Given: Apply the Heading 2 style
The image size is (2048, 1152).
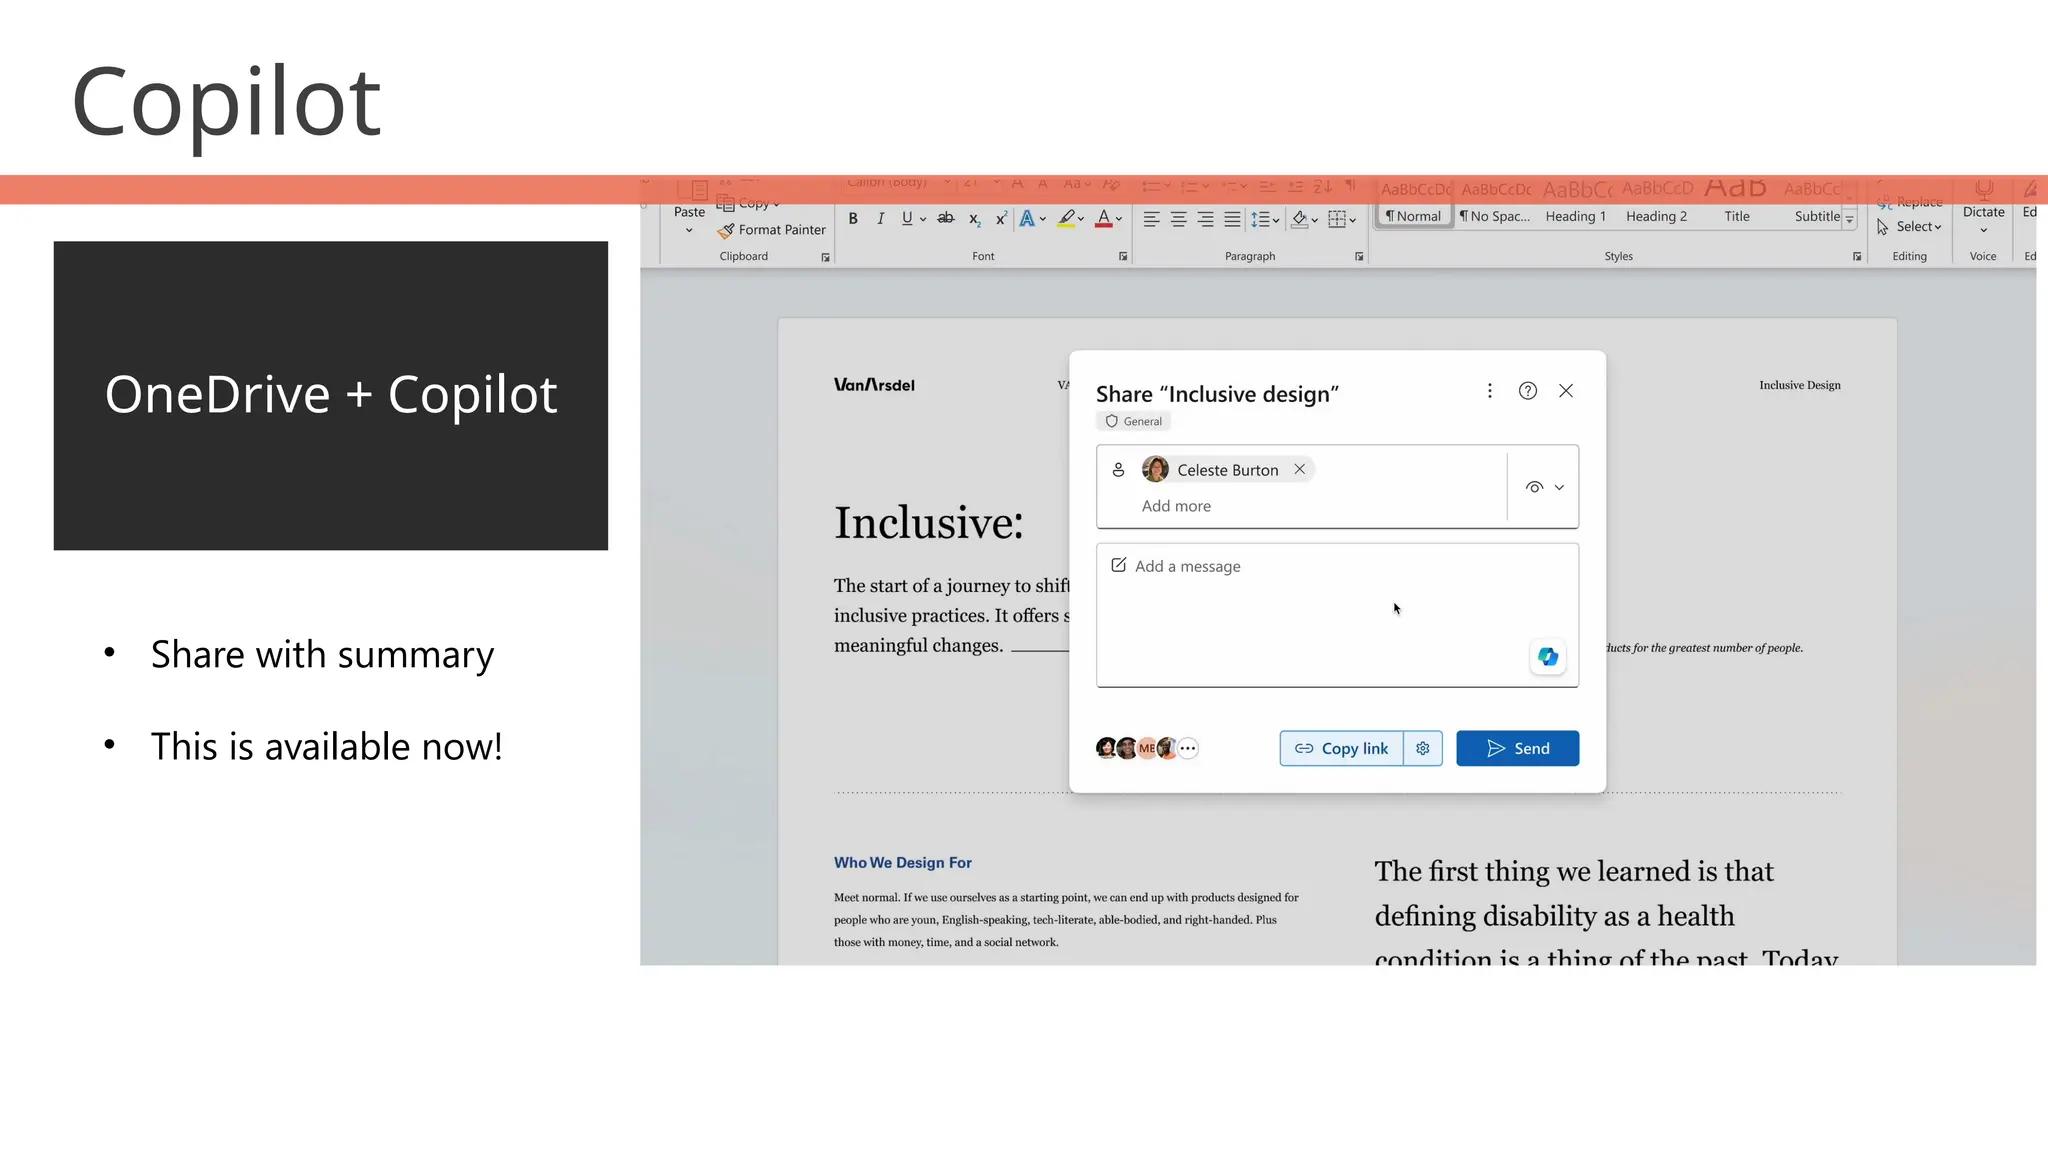Looking at the screenshot, I should pyautogui.click(x=1657, y=204).
